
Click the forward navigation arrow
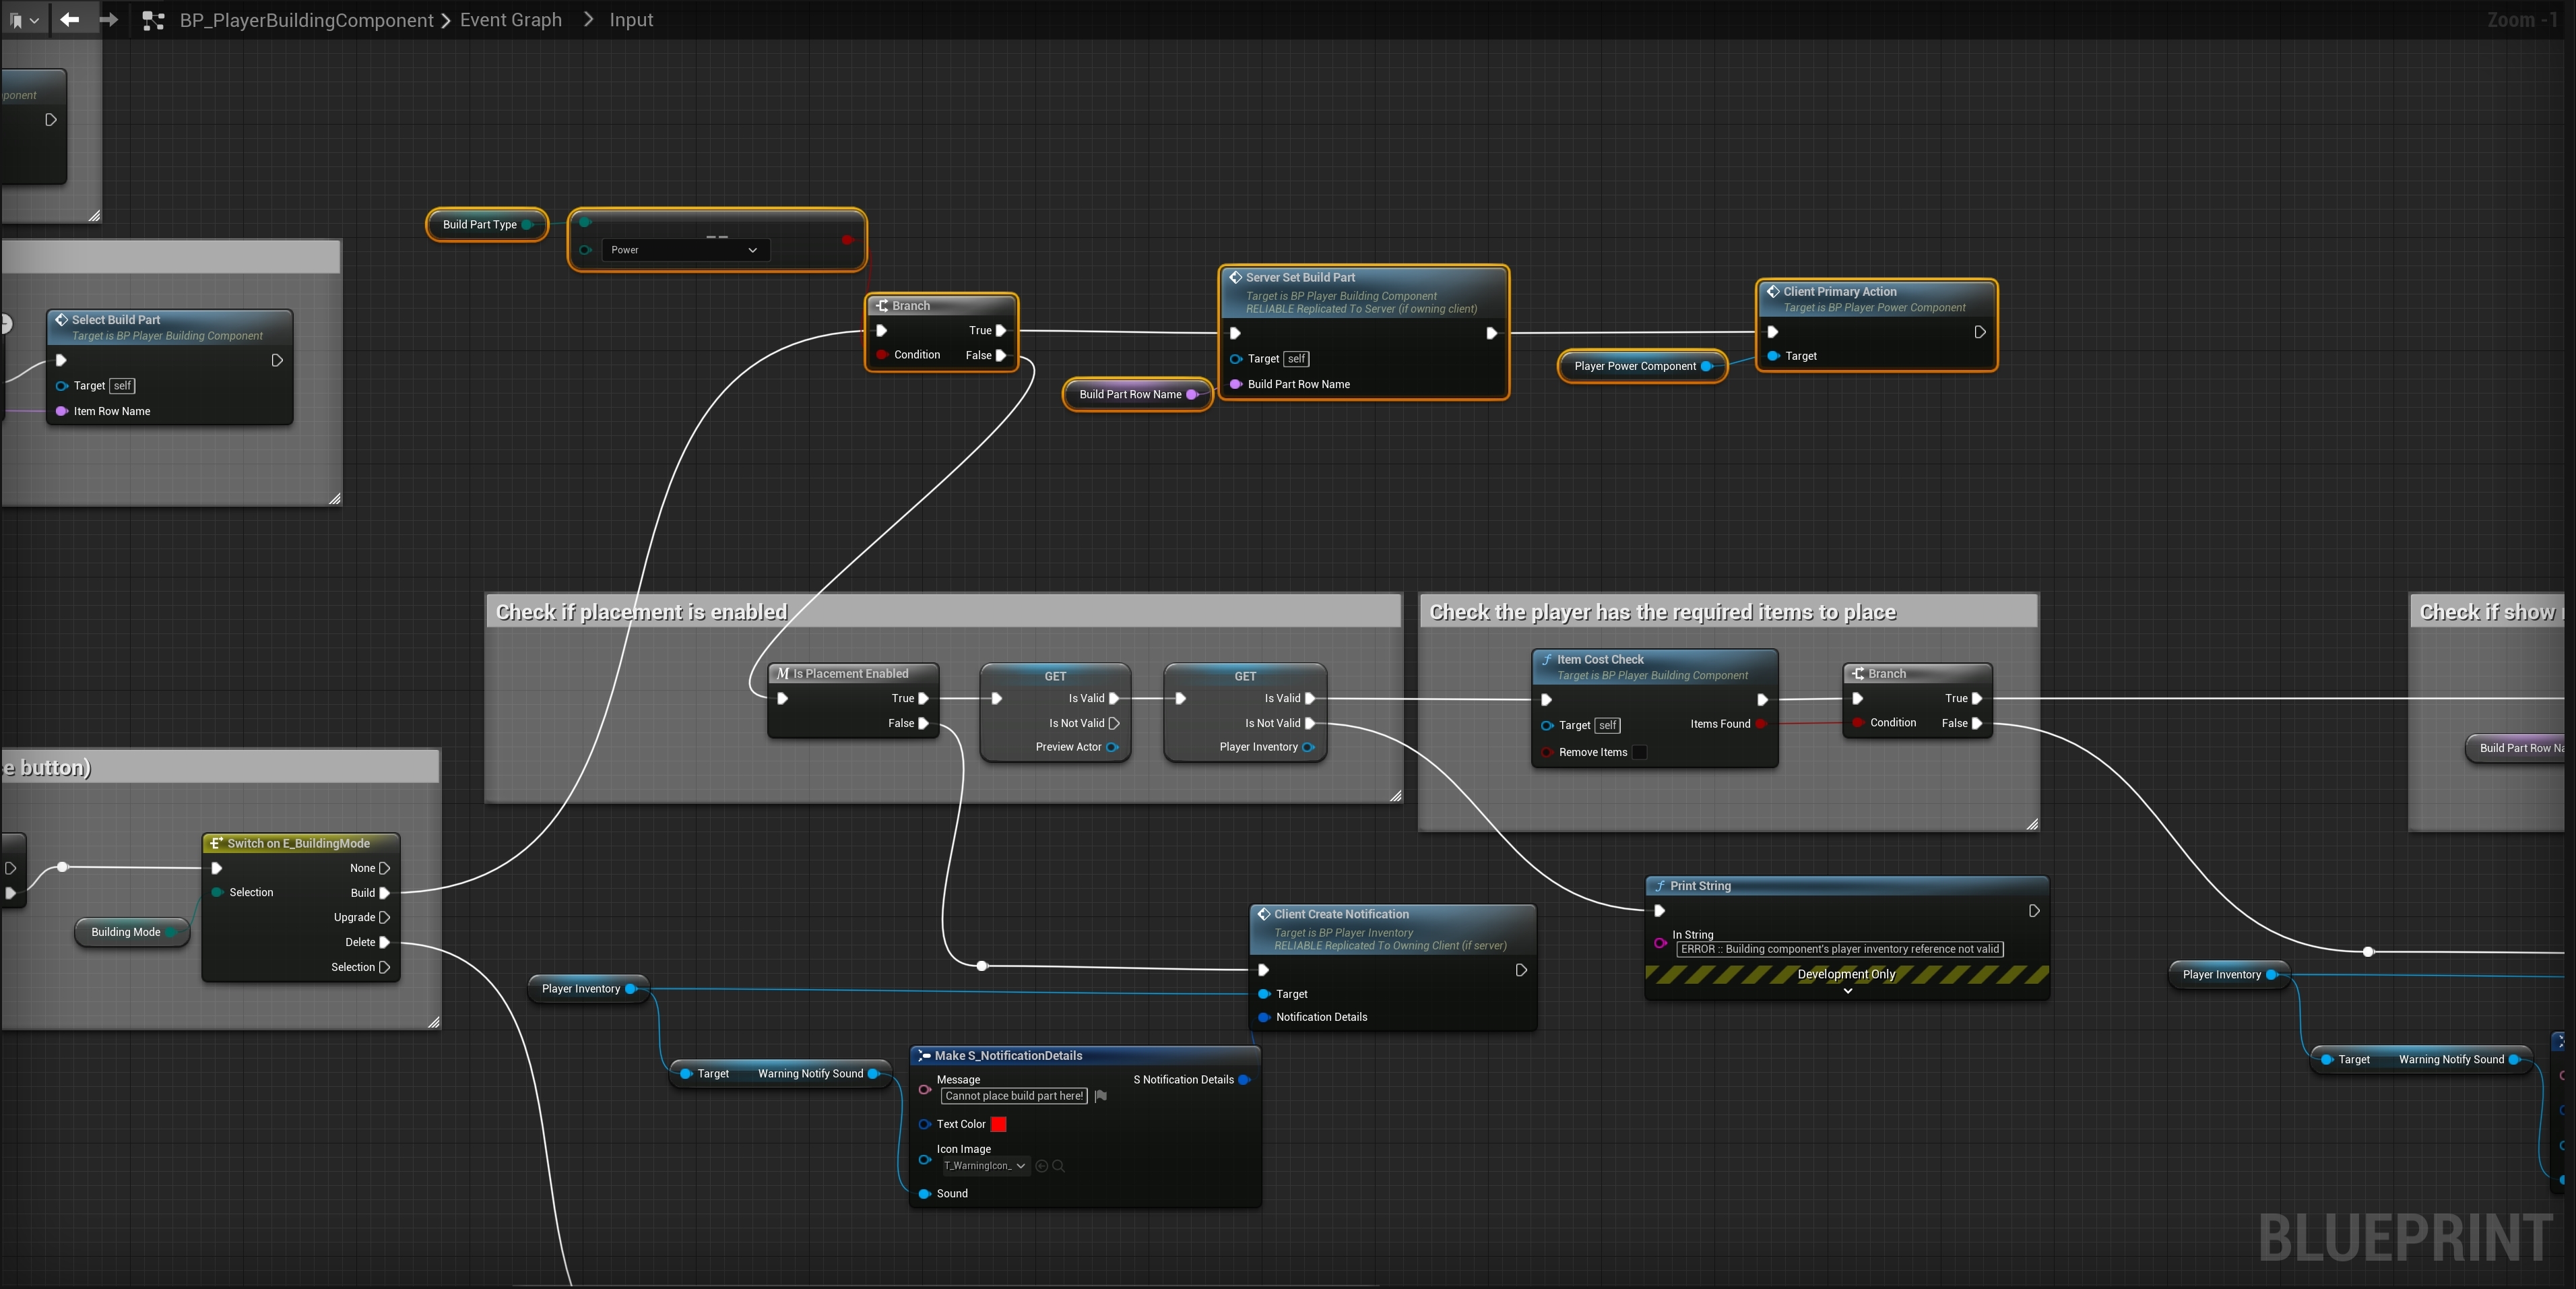tap(108, 20)
